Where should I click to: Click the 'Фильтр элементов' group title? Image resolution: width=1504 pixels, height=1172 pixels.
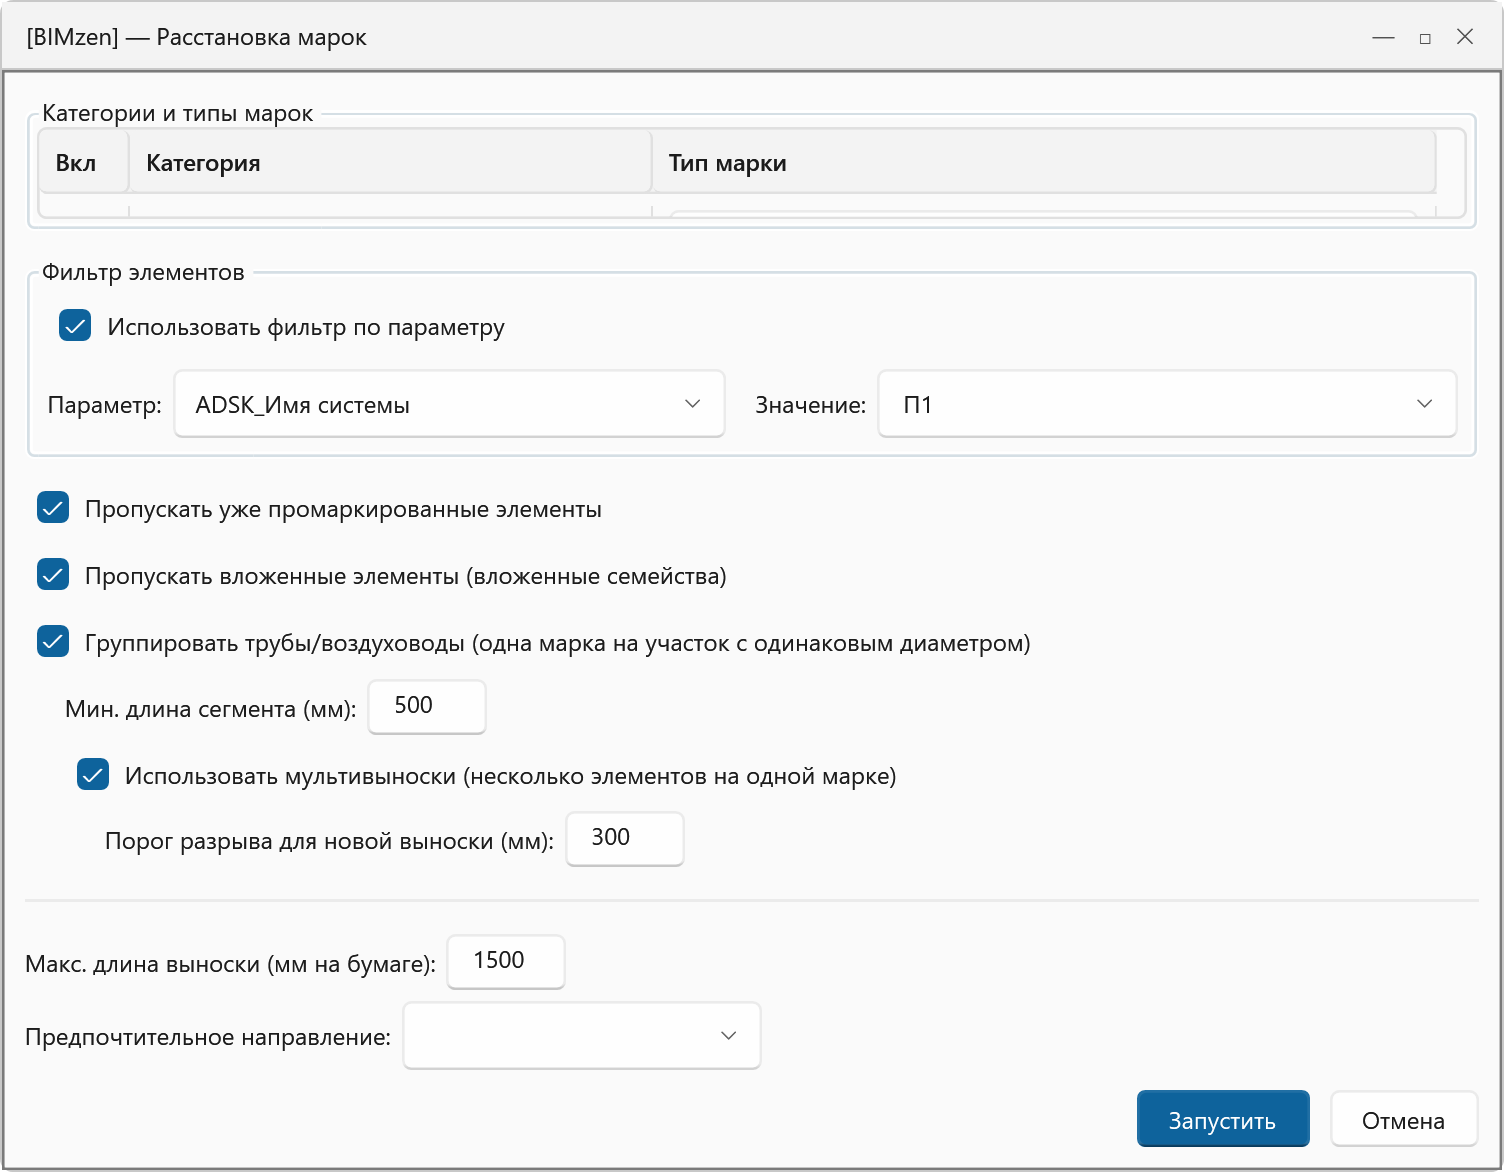click(143, 272)
